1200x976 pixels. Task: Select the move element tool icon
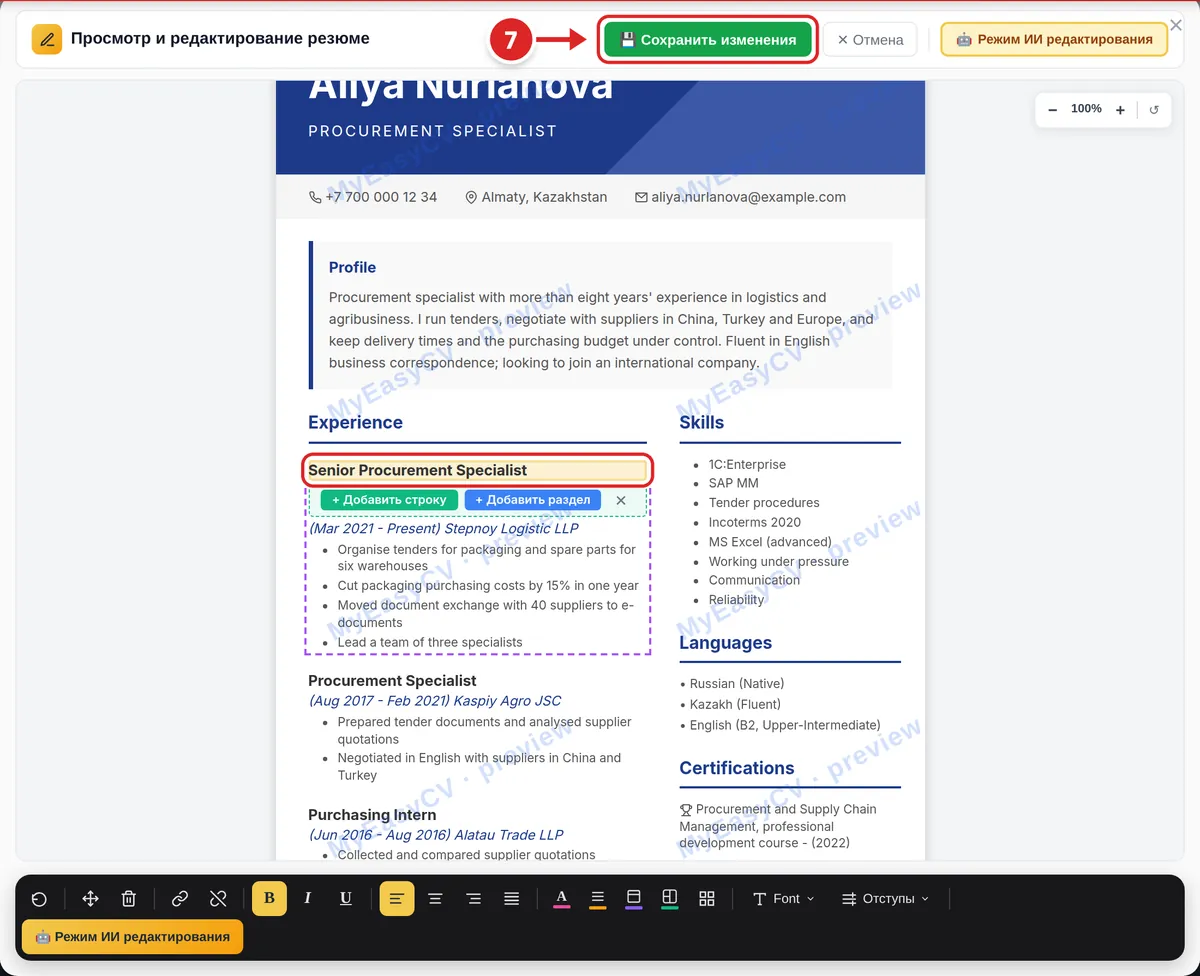point(90,899)
